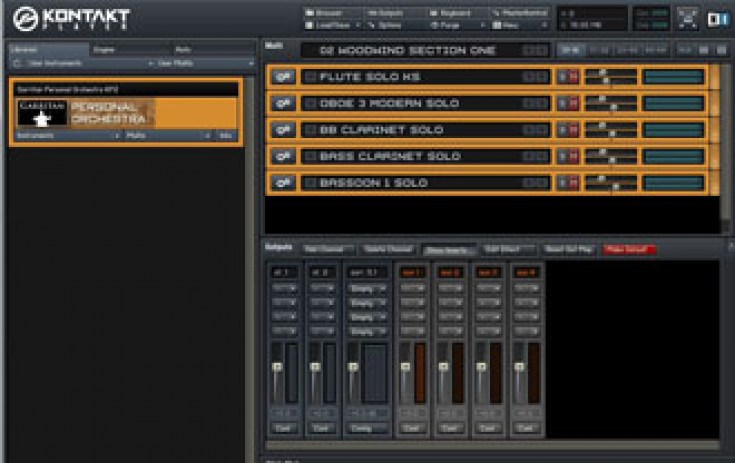
Task: Click the Oboe 3 Modern Solo level meter
Action: click(x=674, y=104)
